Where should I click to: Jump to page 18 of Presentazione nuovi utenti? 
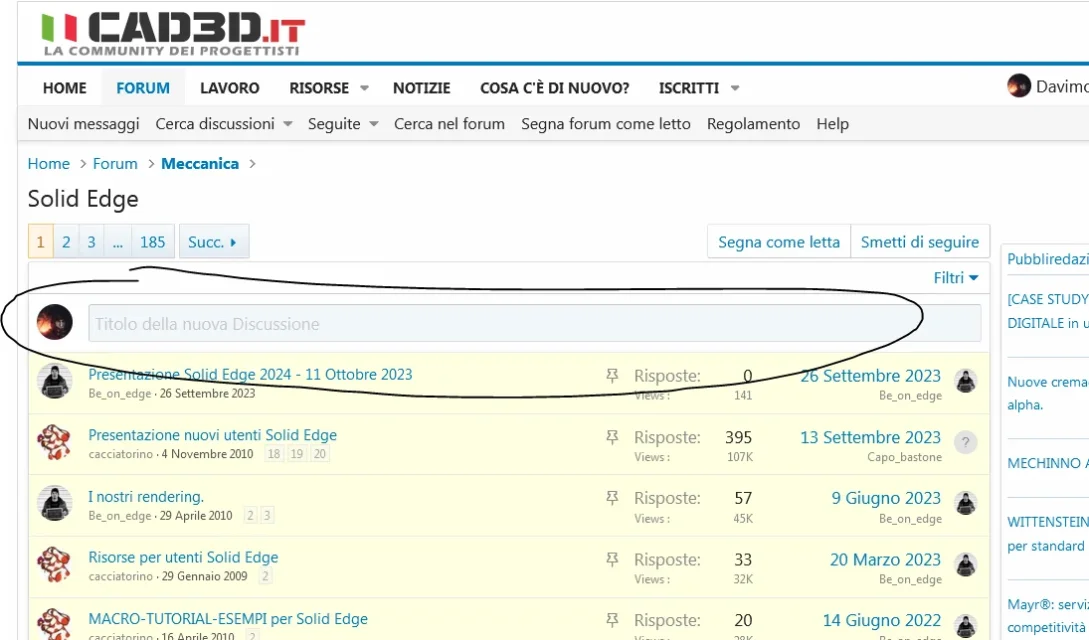click(x=274, y=454)
